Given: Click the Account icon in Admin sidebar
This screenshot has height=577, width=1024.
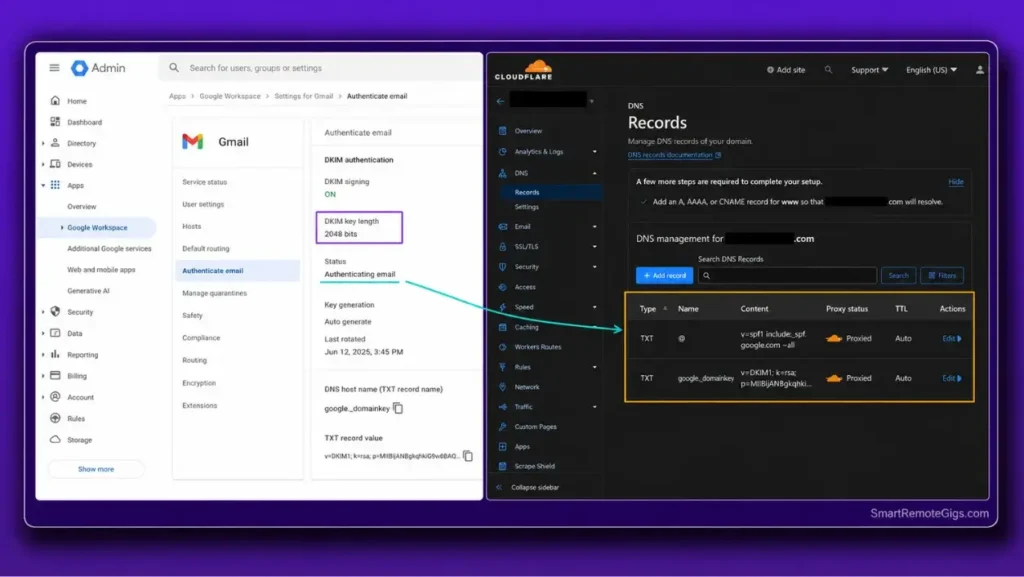Looking at the screenshot, I should (x=55, y=397).
